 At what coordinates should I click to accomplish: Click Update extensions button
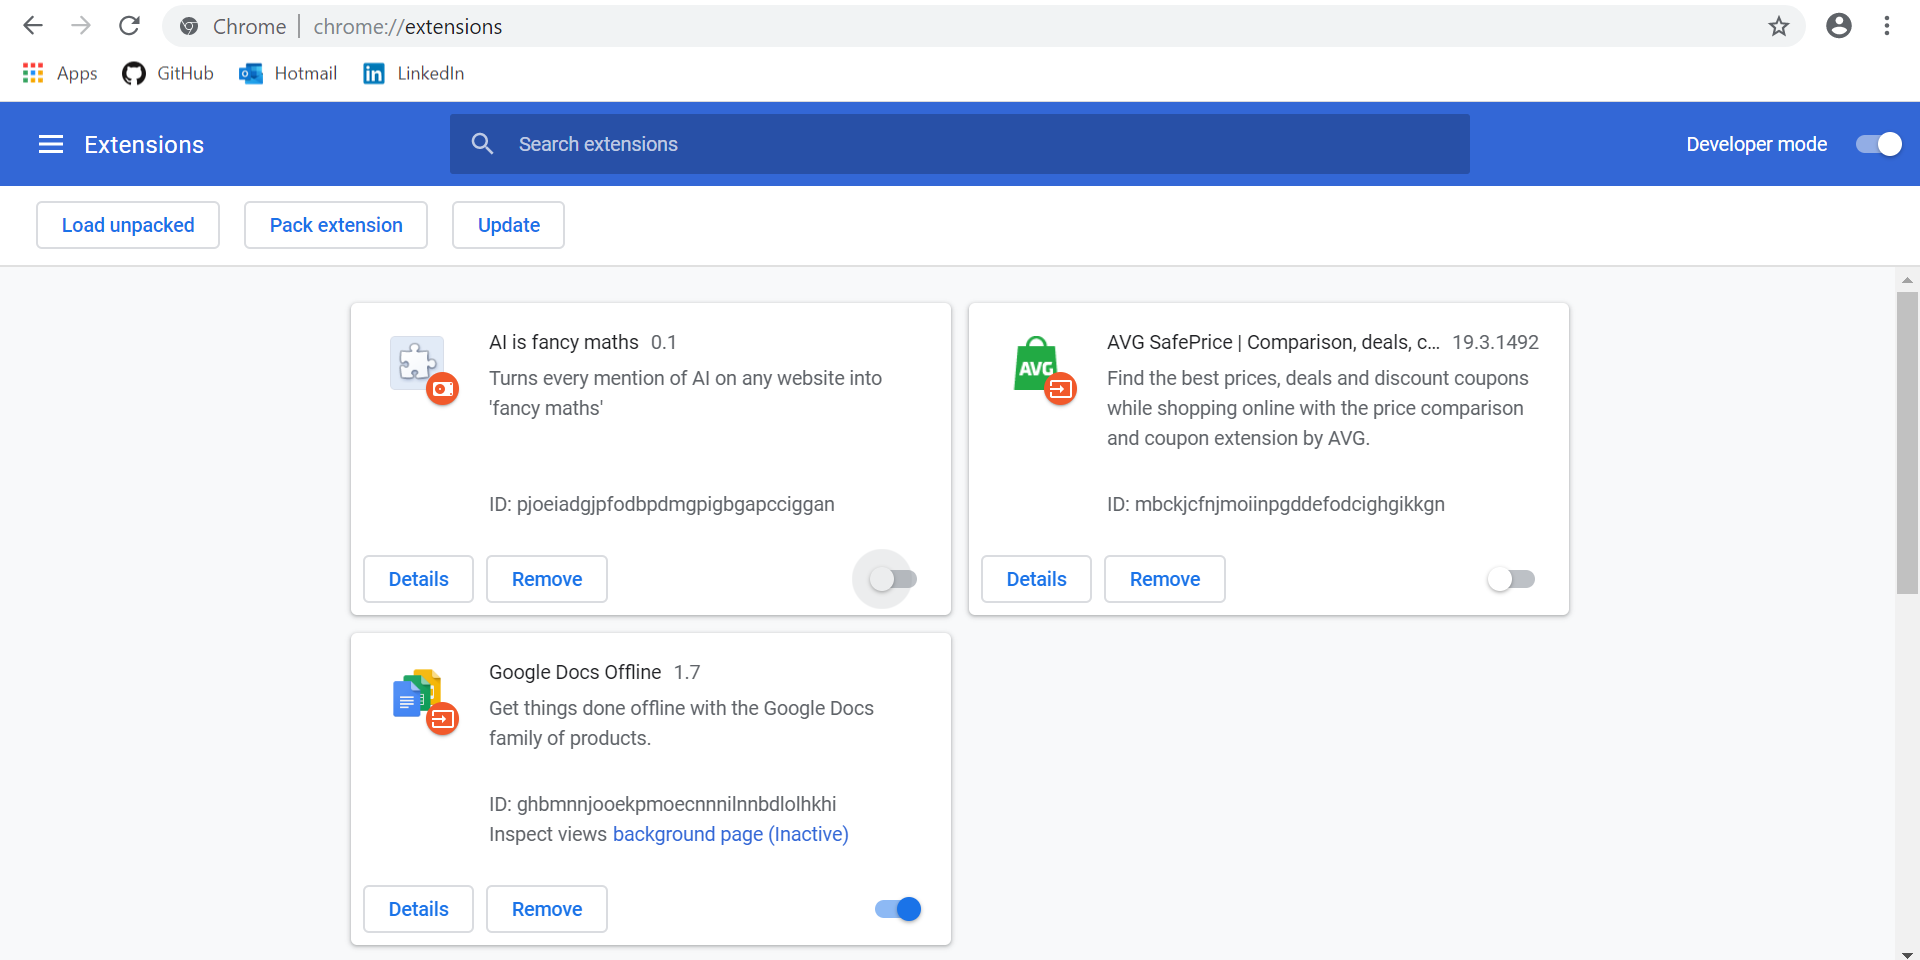(x=508, y=225)
